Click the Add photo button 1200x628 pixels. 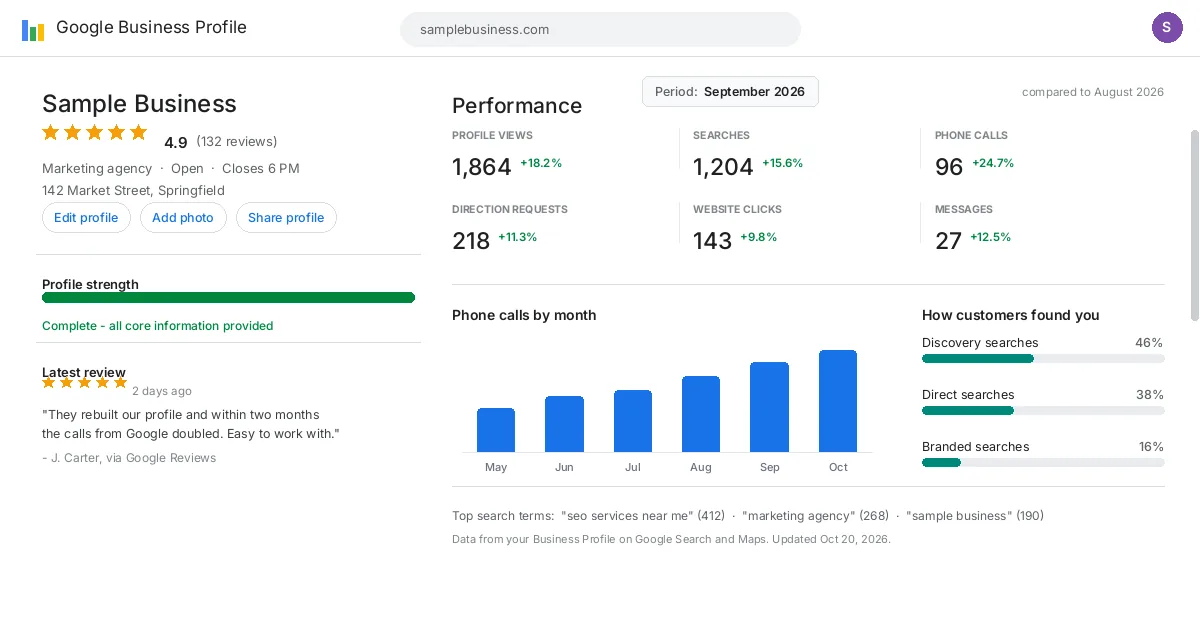click(x=183, y=218)
